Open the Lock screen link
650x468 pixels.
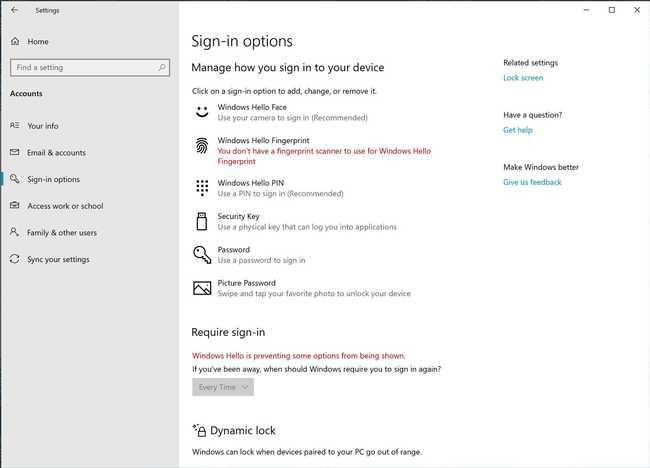click(x=523, y=78)
